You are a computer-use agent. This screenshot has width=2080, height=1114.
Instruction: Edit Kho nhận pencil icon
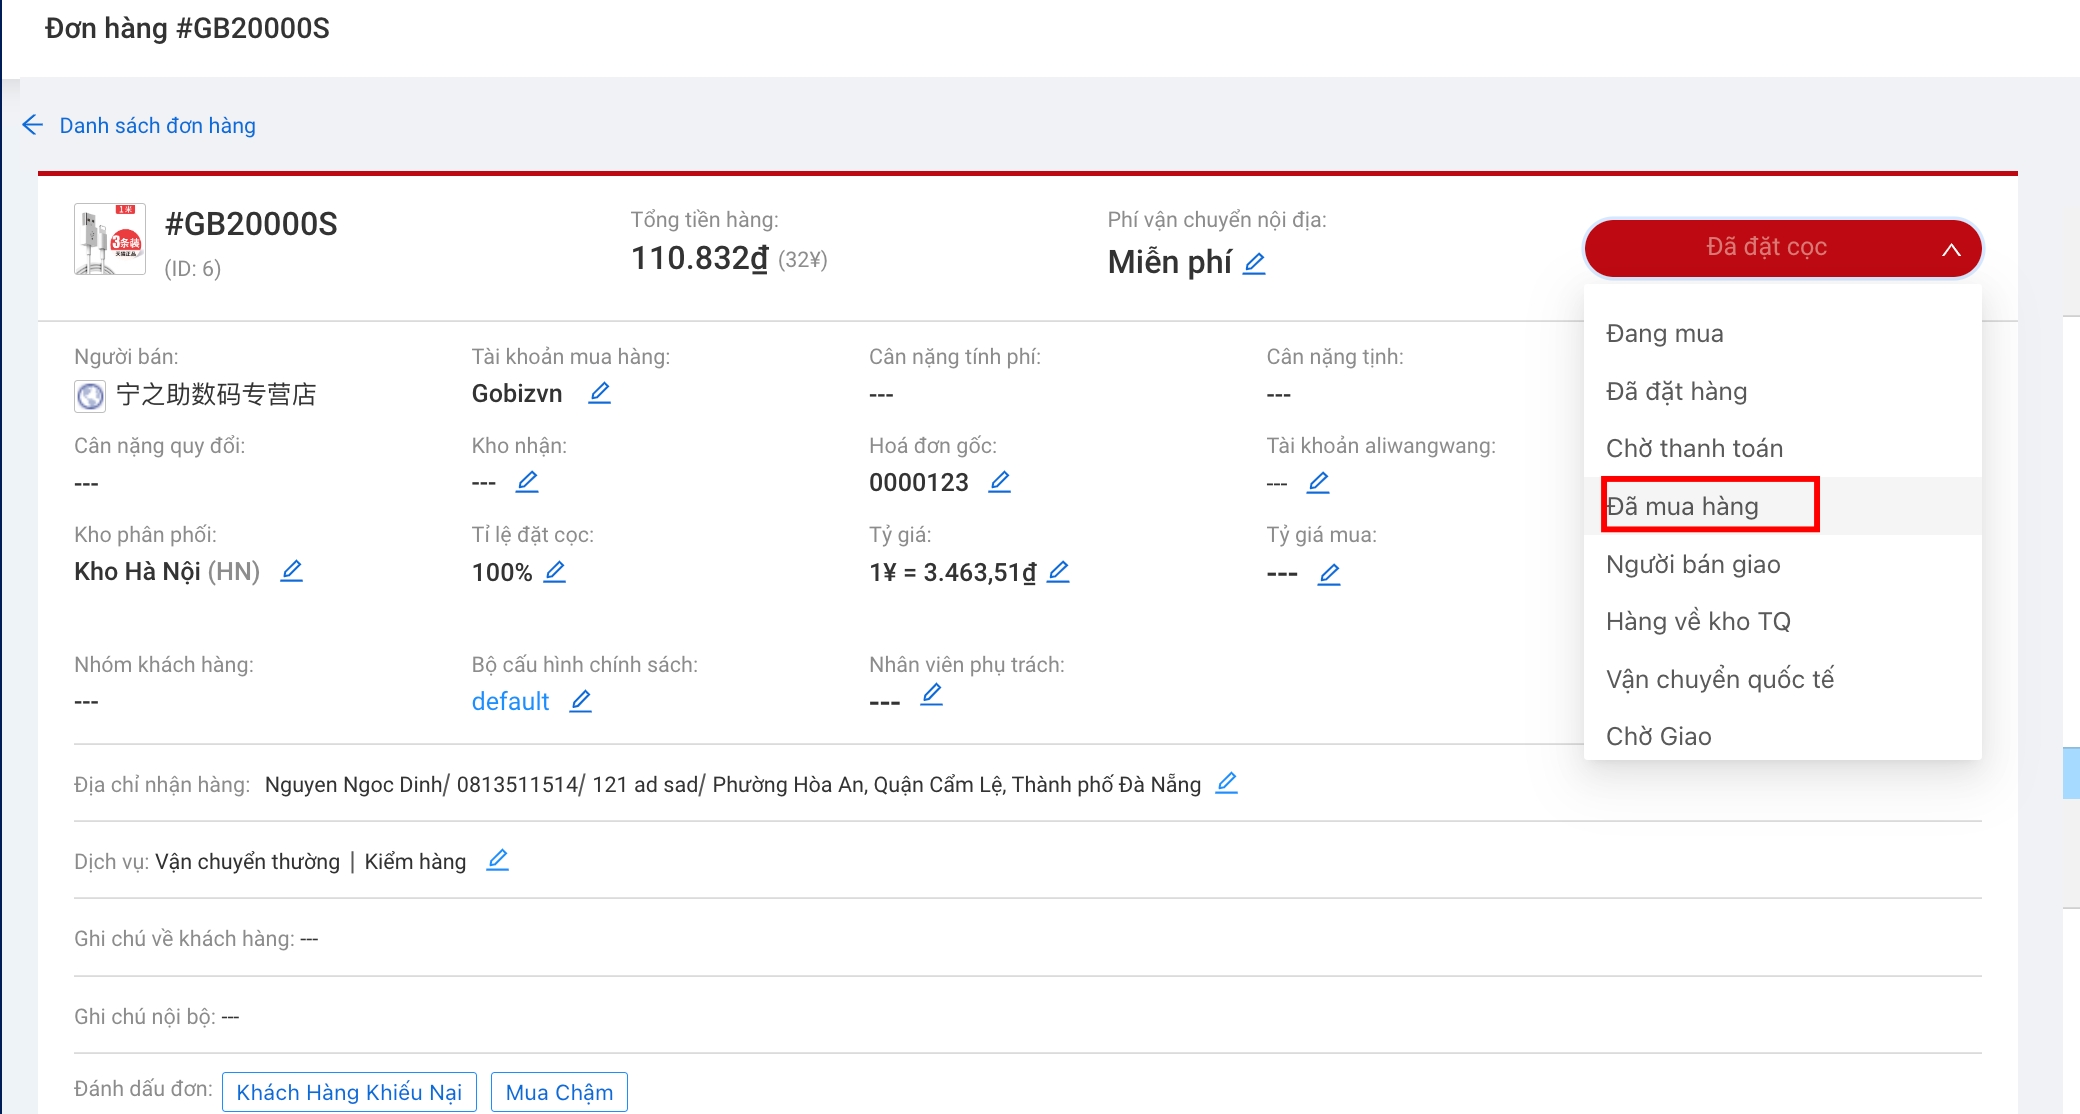(x=527, y=482)
